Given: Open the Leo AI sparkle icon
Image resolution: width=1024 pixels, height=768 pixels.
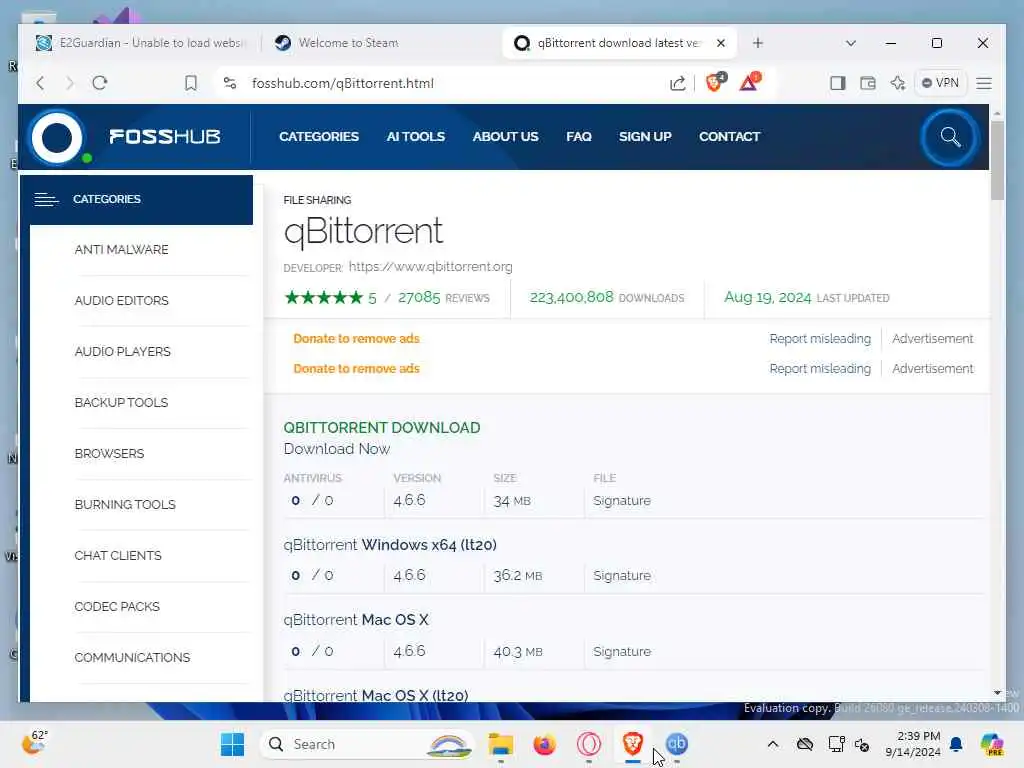Looking at the screenshot, I should coord(898,83).
